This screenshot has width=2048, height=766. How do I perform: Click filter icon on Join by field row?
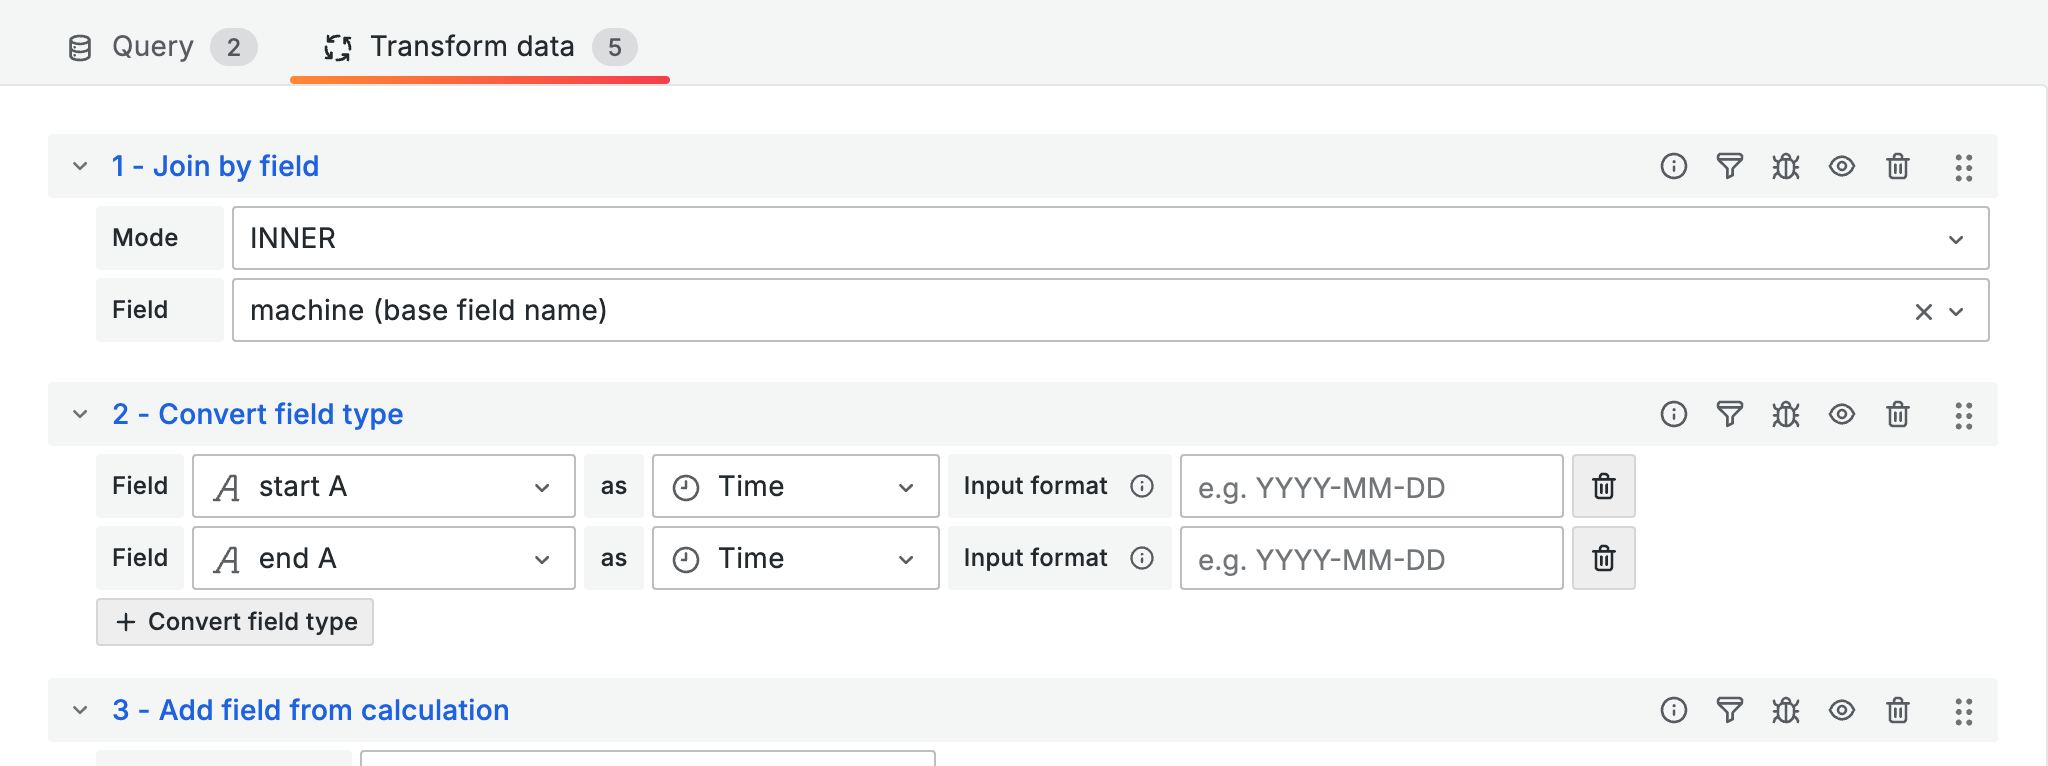1730,166
